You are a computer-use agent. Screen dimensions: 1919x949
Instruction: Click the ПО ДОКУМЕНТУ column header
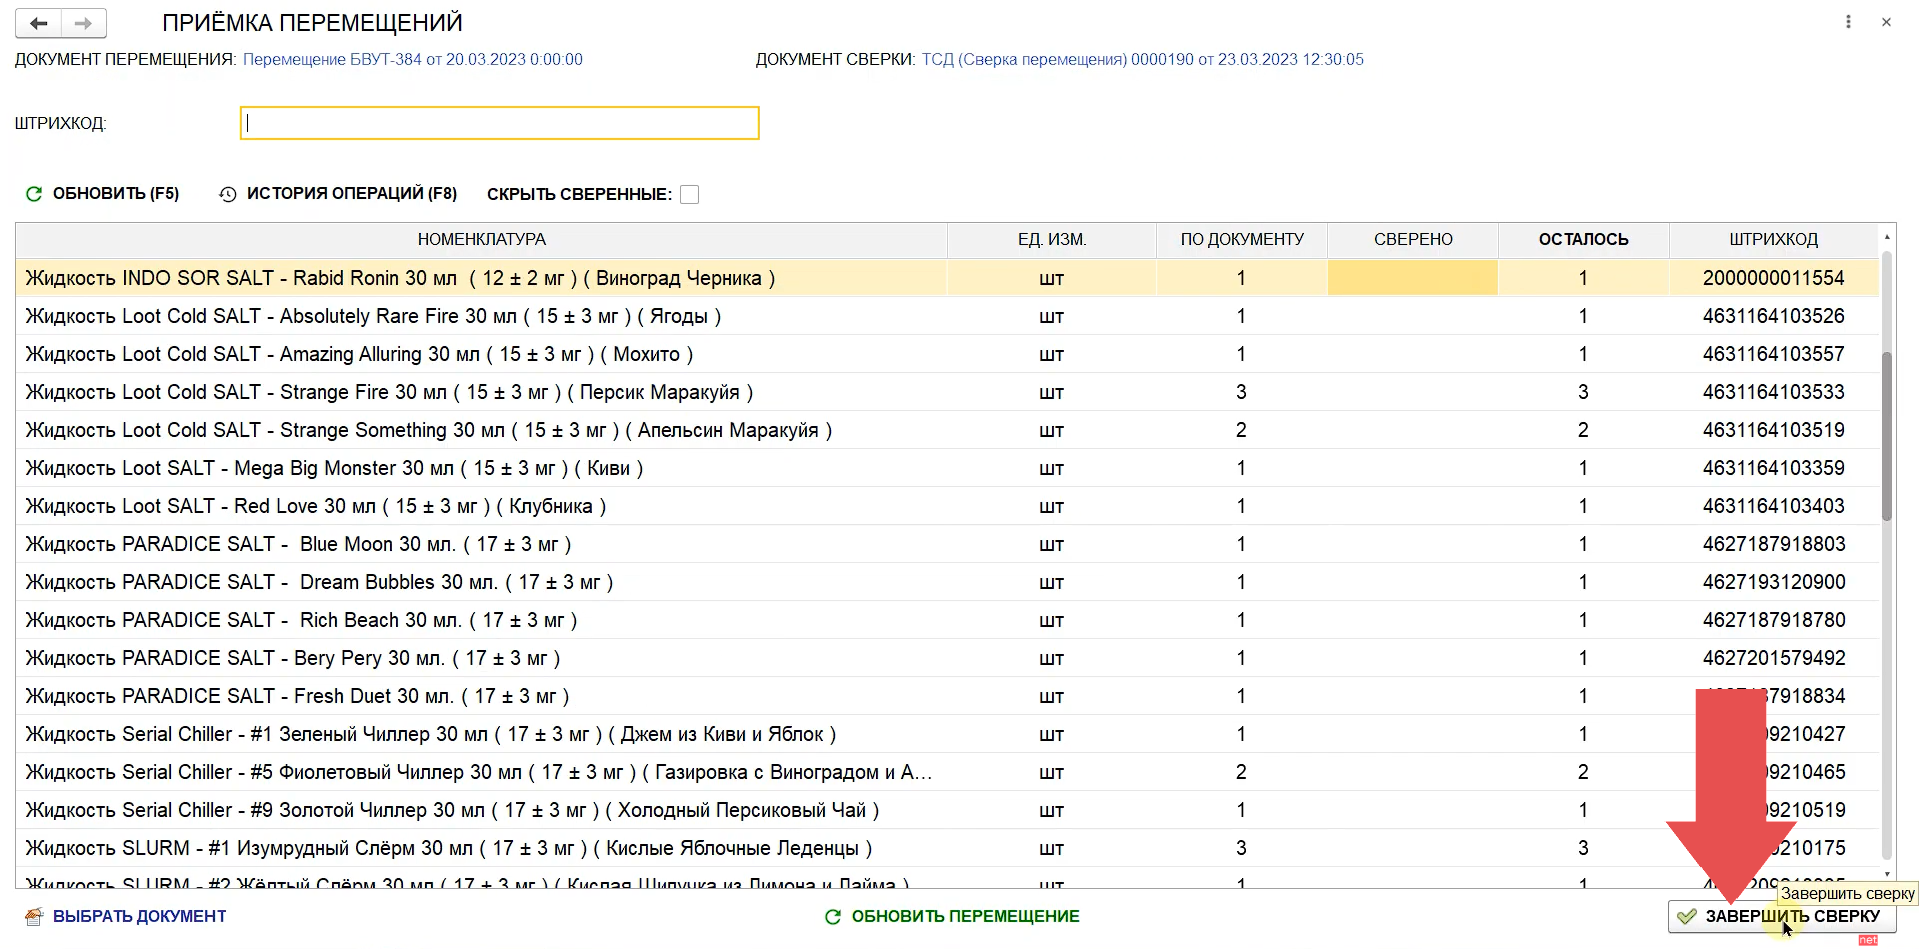(x=1241, y=240)
